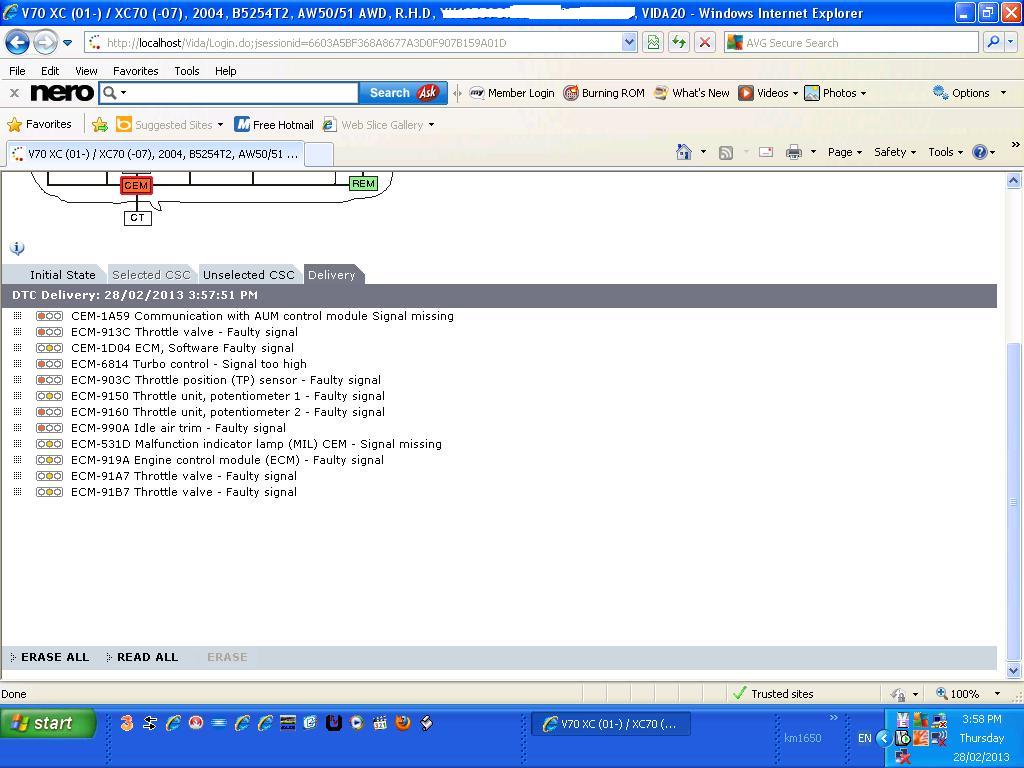Open the zoom level 100% dropdown arrow

tap(997, 694)
